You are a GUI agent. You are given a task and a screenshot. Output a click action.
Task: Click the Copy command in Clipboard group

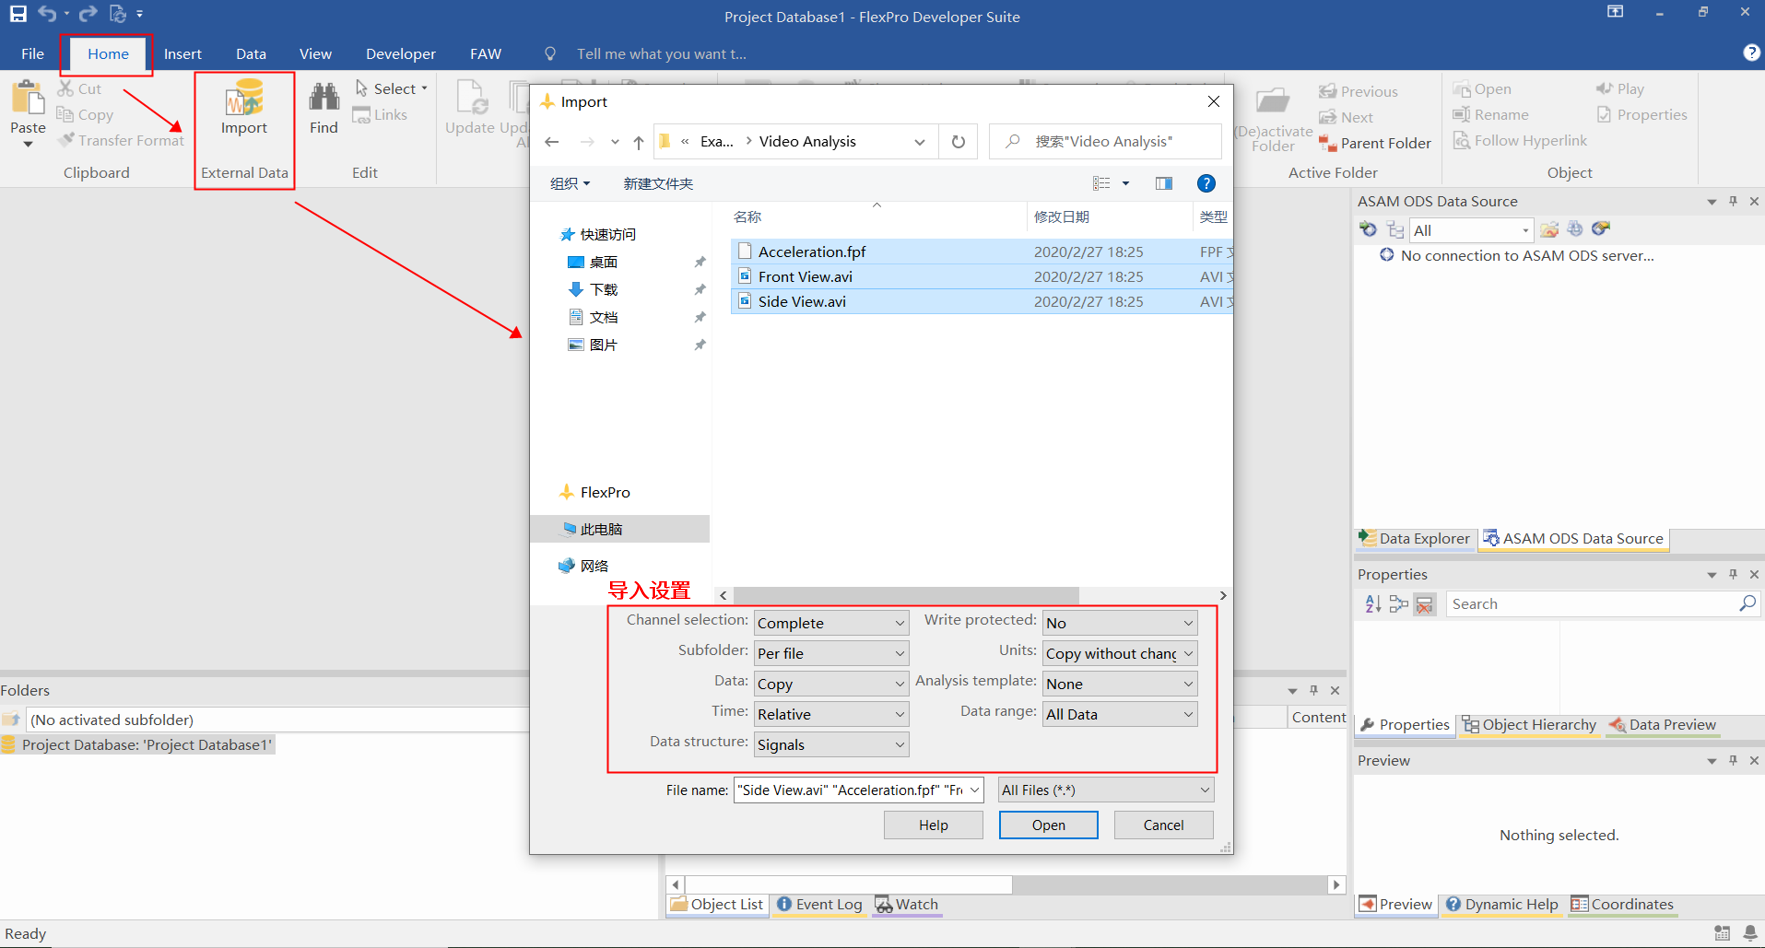point(85,115)
